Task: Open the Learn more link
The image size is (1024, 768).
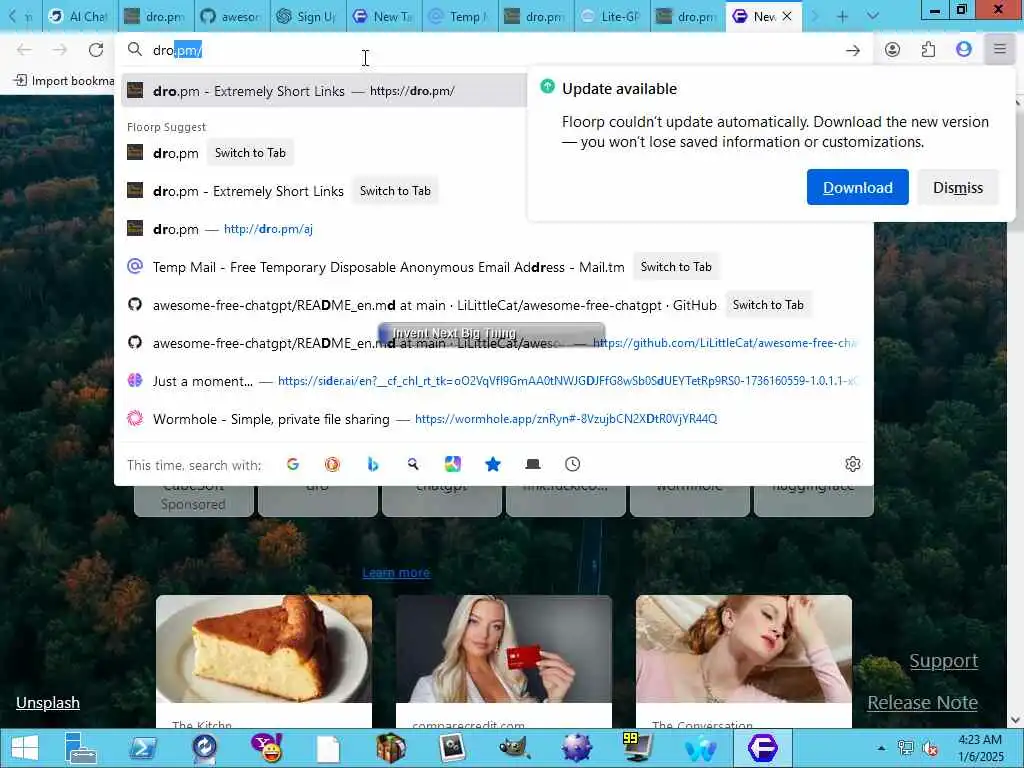Action: click(x=396, y=573)
